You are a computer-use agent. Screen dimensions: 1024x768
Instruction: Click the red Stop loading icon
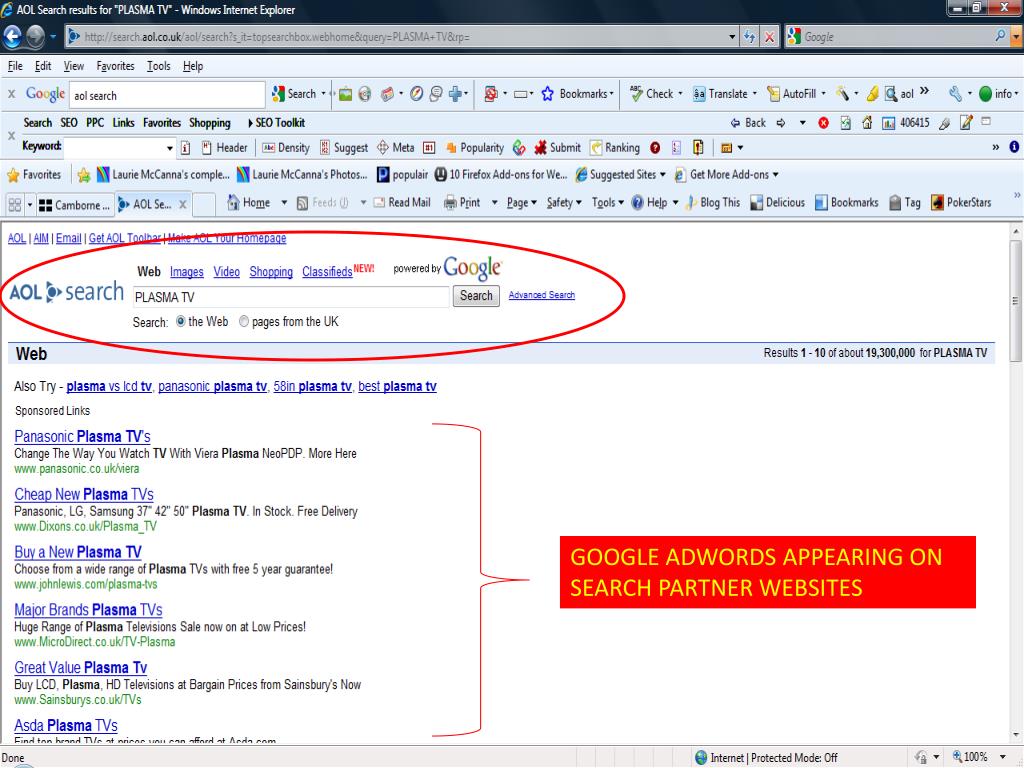[769, 37]
